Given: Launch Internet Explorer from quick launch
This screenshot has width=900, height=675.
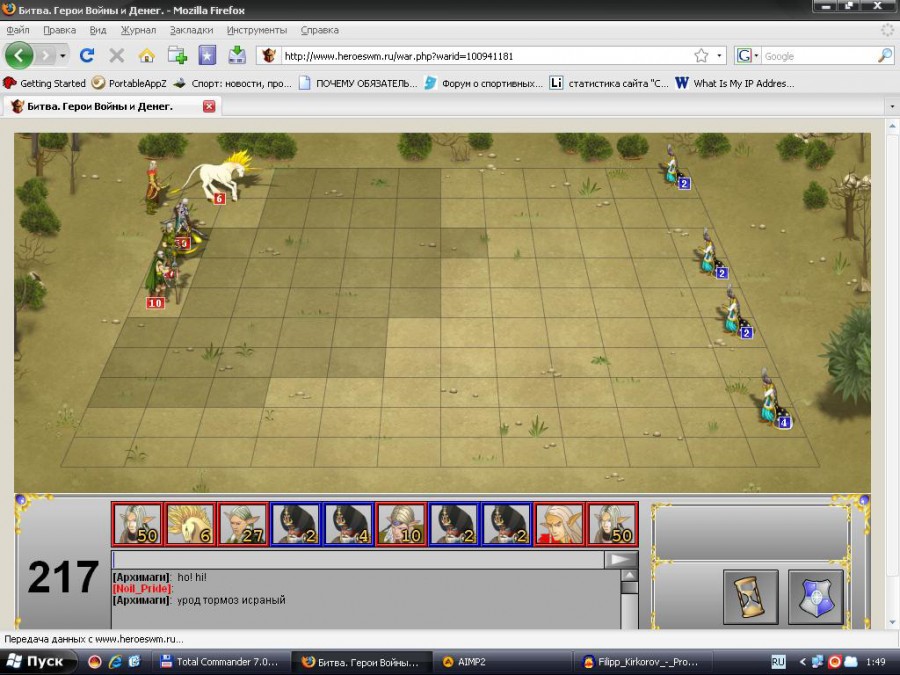Looking at the screenshot, I should [115, 662].
